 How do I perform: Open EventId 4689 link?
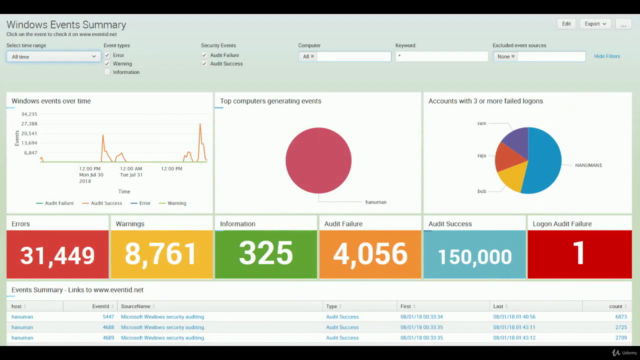pyautogui.click(x=108, y=338)
